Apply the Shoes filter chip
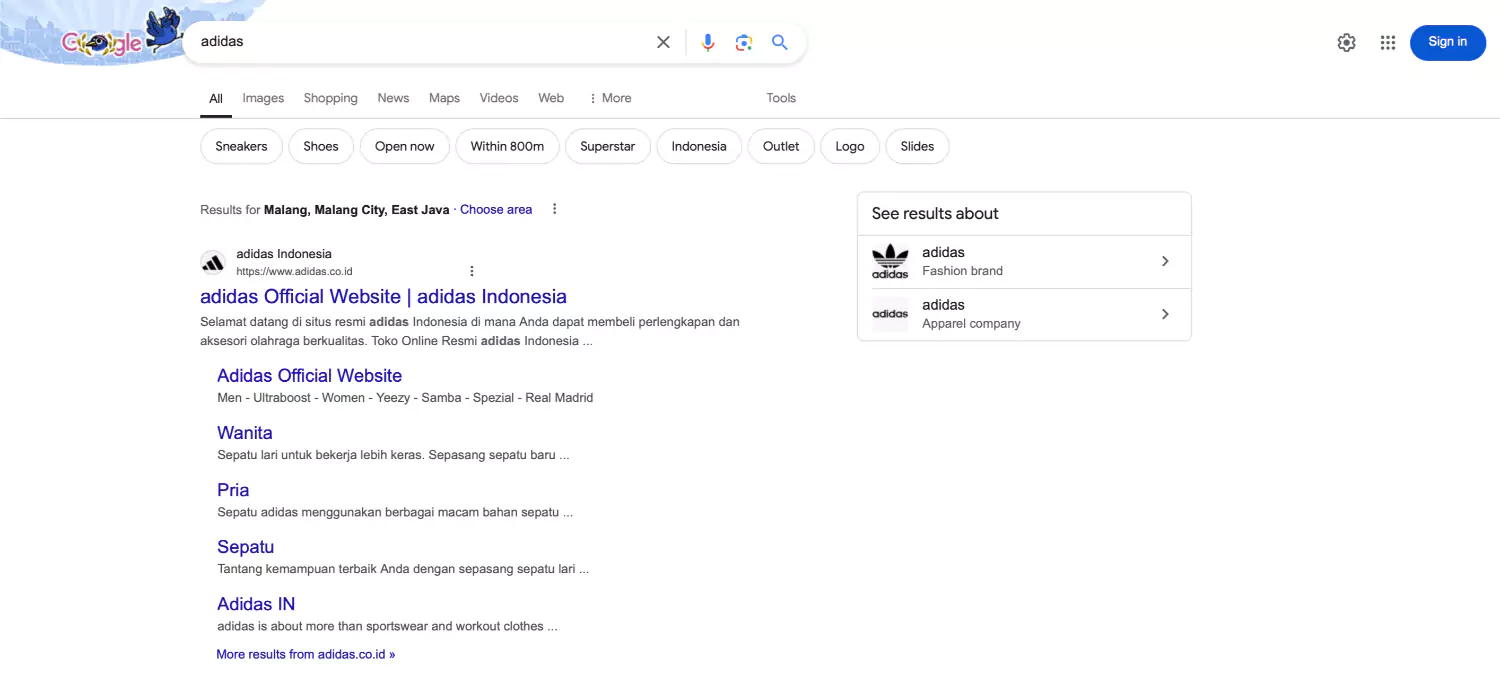 coord(321,146)
